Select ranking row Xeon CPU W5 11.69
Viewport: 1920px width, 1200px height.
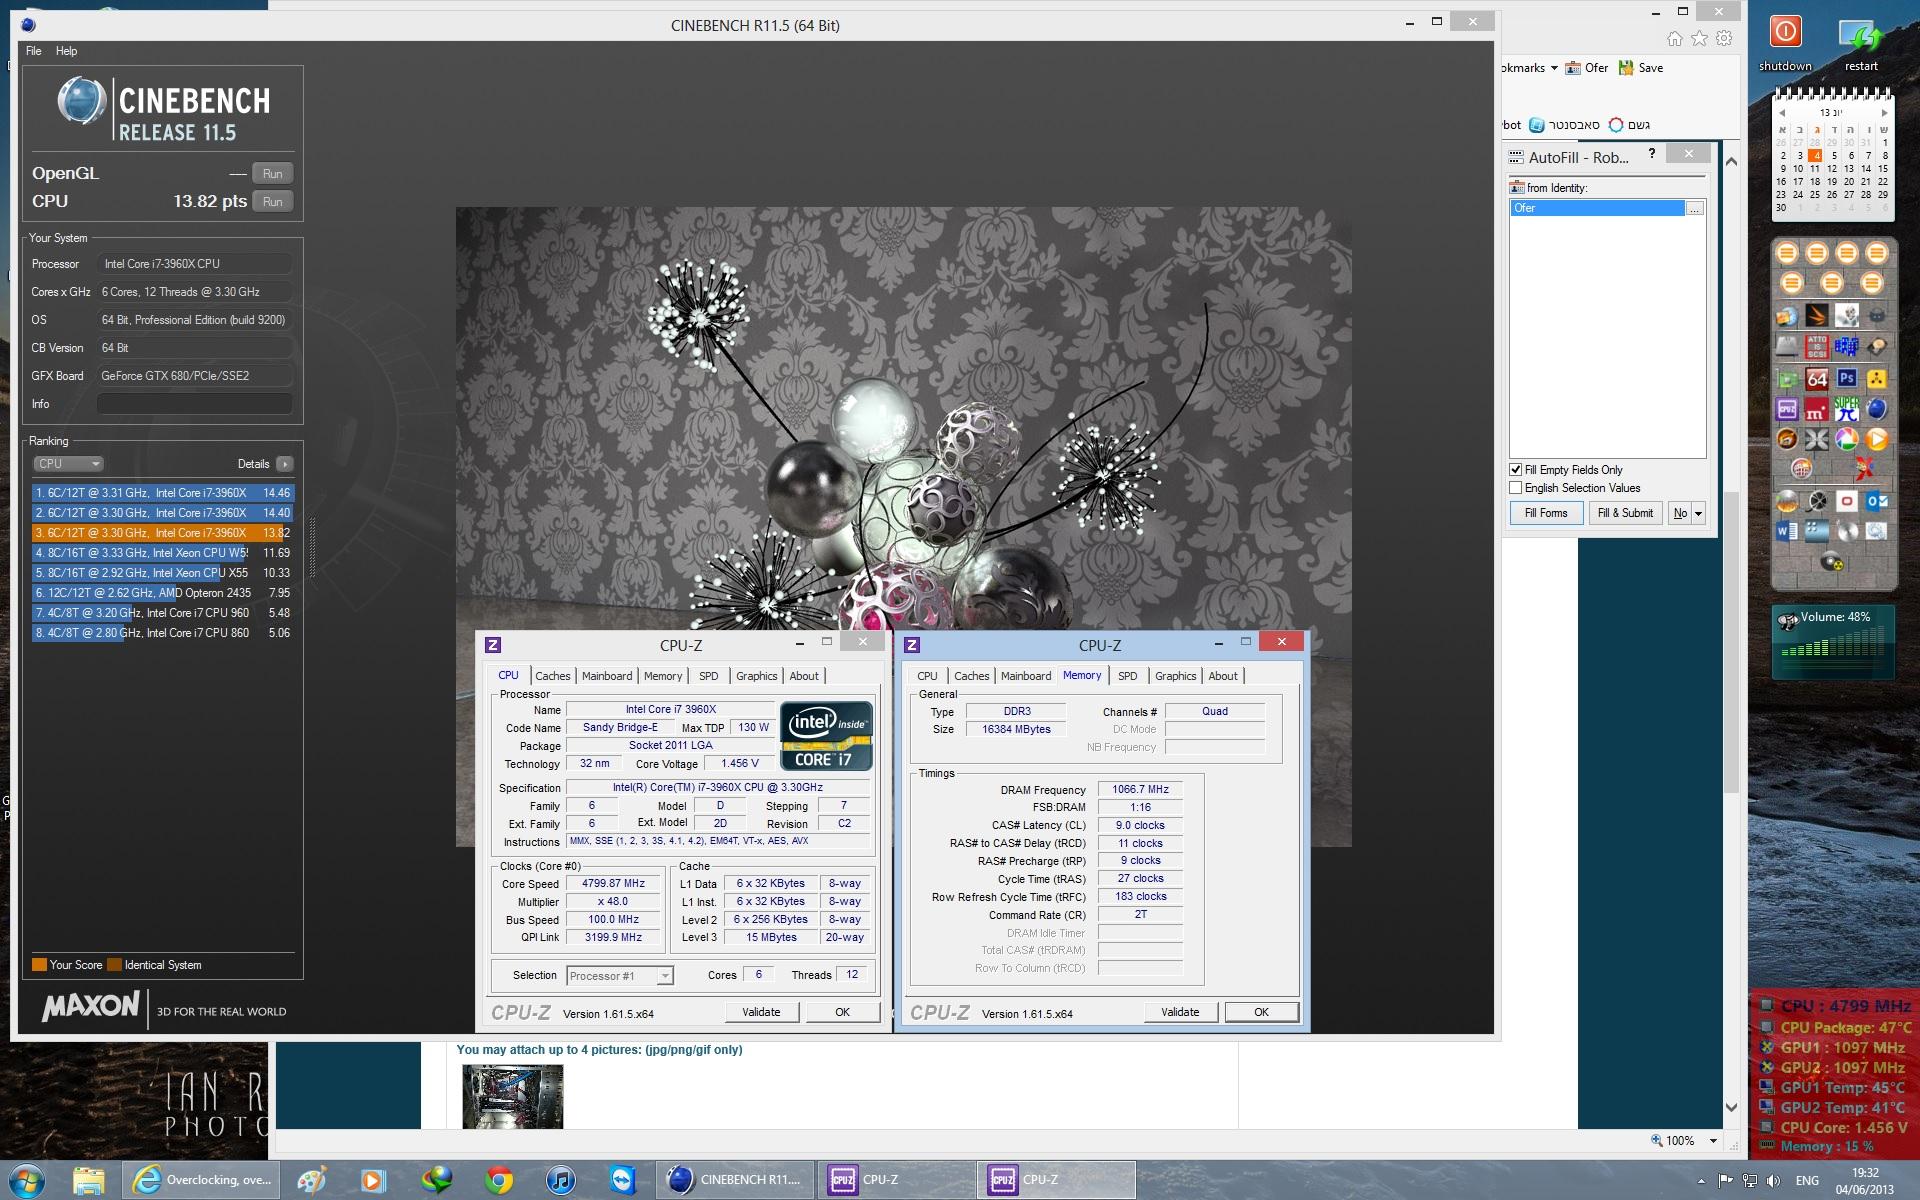tap(163, 553)
